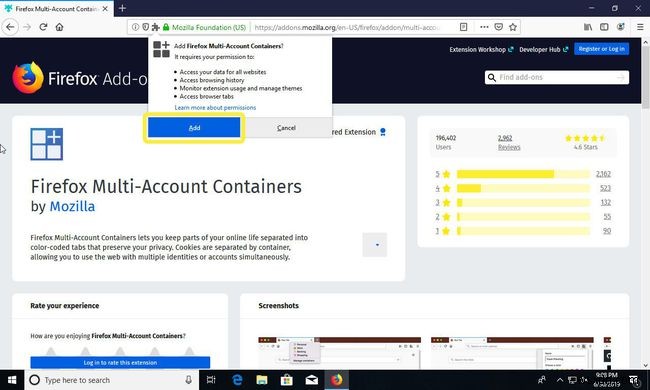Open the tracking protection shield icon
The height and width of the screenshot is (390, 650).
pos(145,27)
